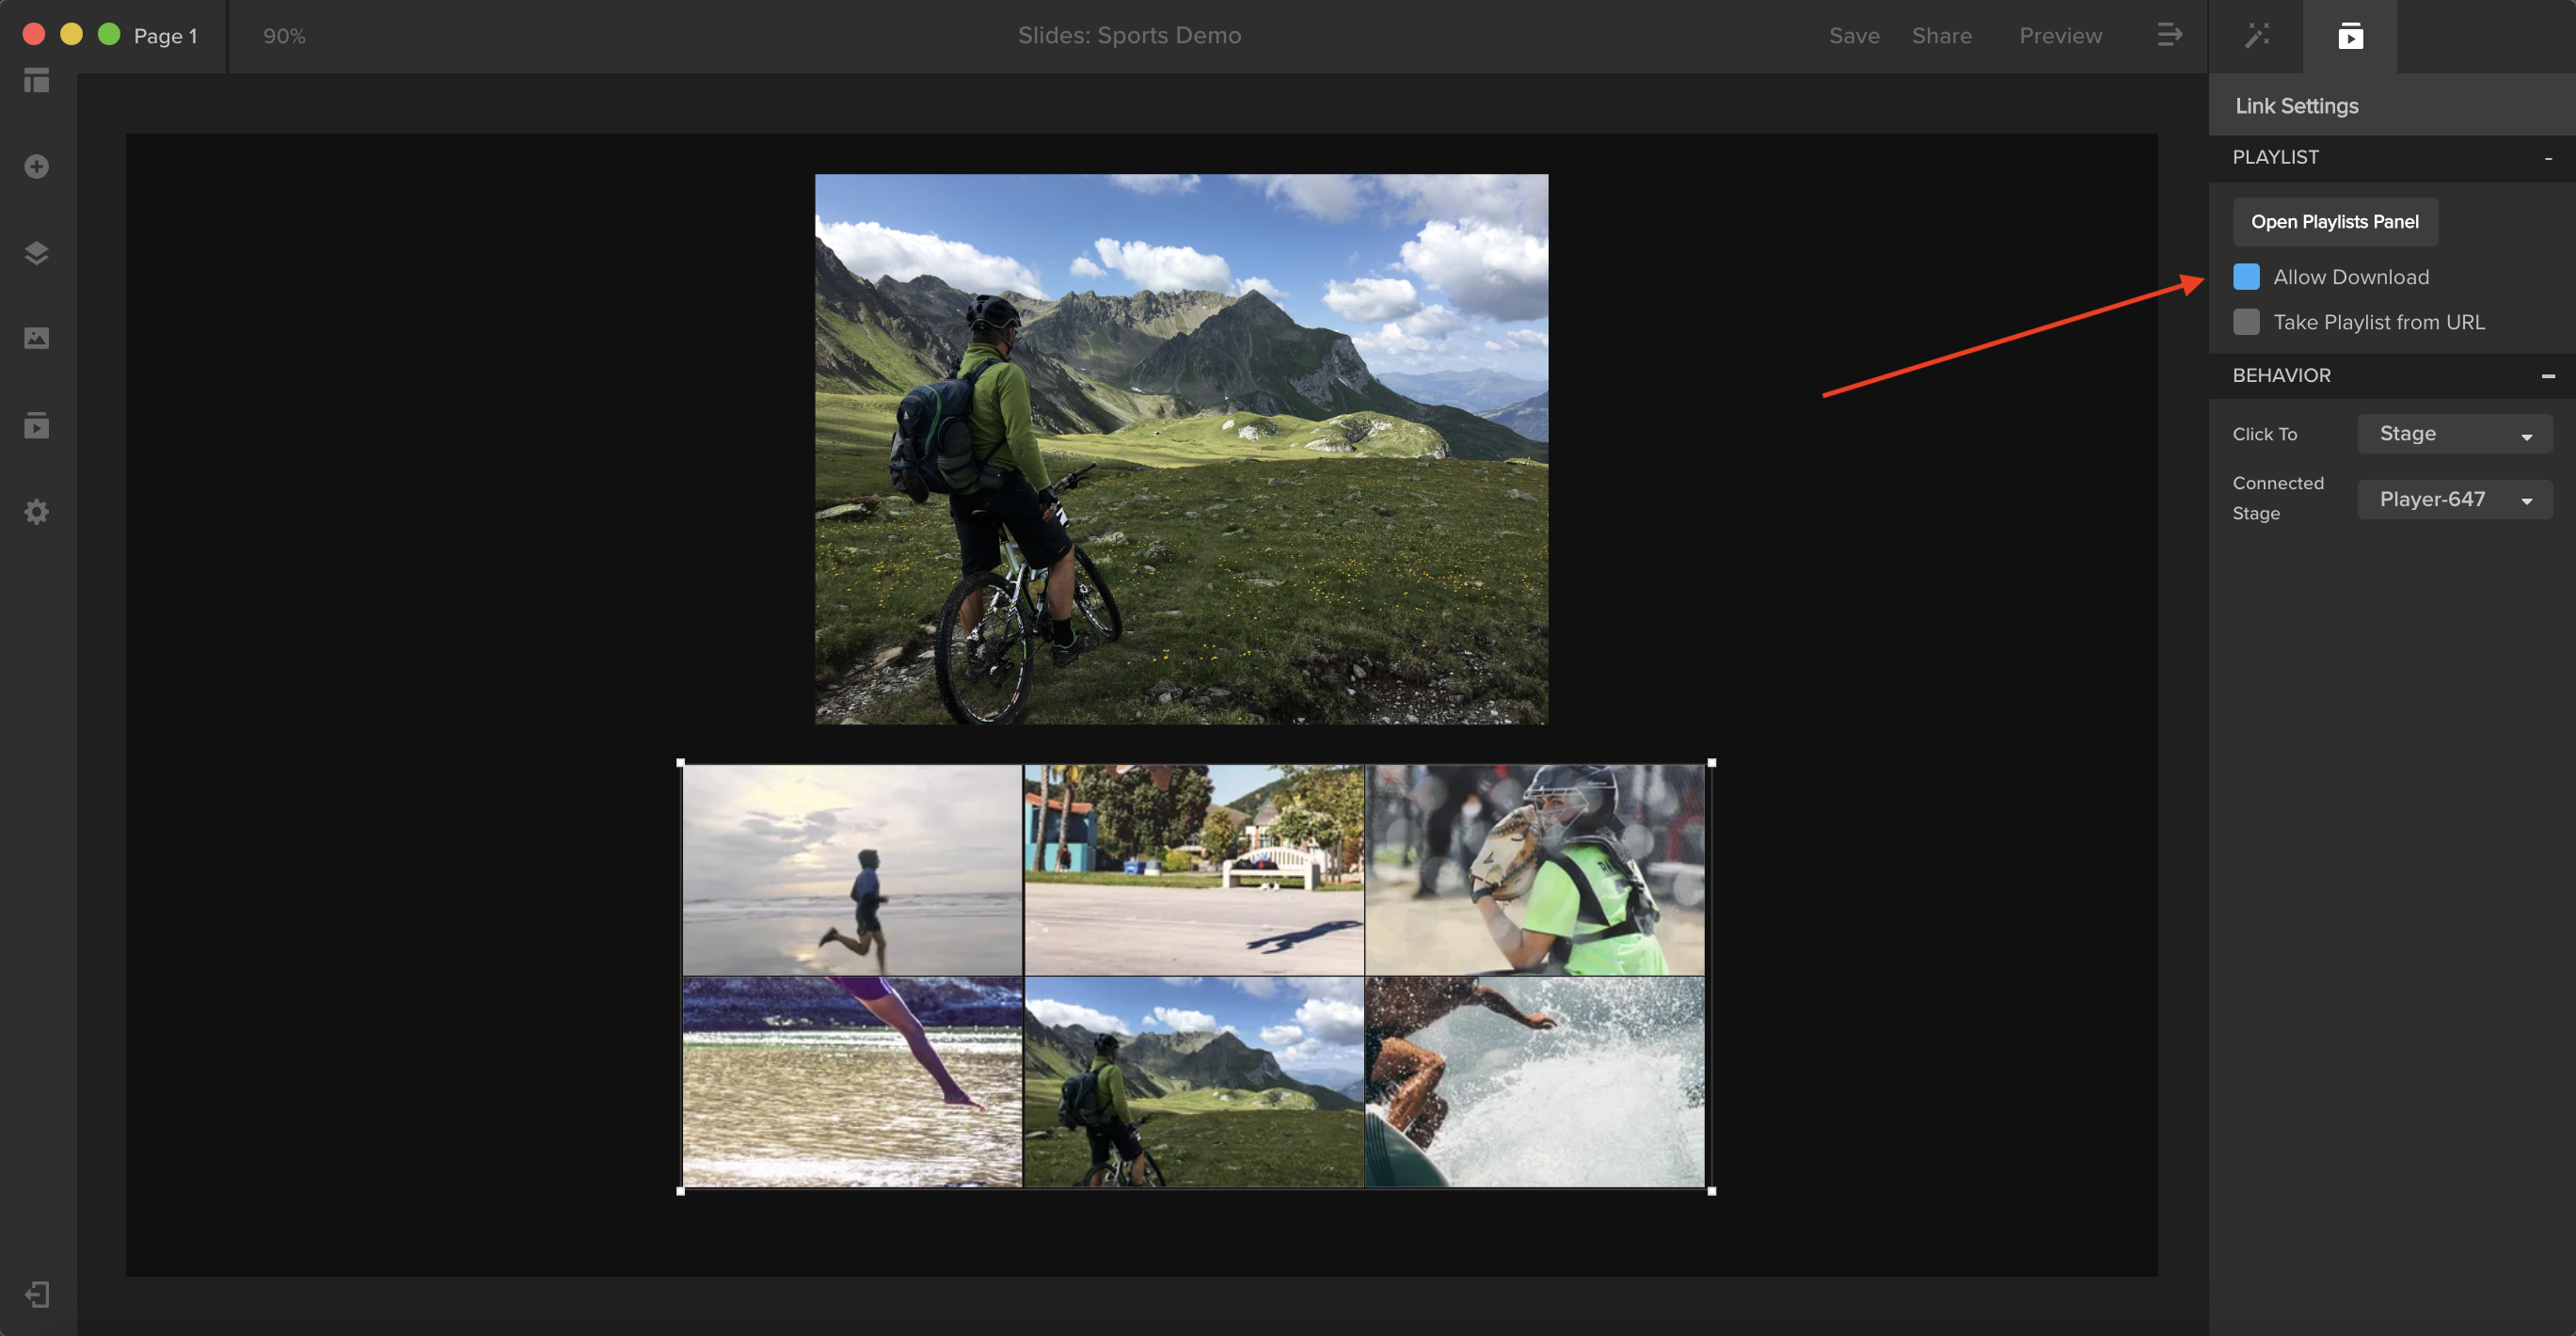The image size is (2576, 1336).
Task: Switch to the playlist settings tab
Action: pyautogui.click(x=2350, y=35)
